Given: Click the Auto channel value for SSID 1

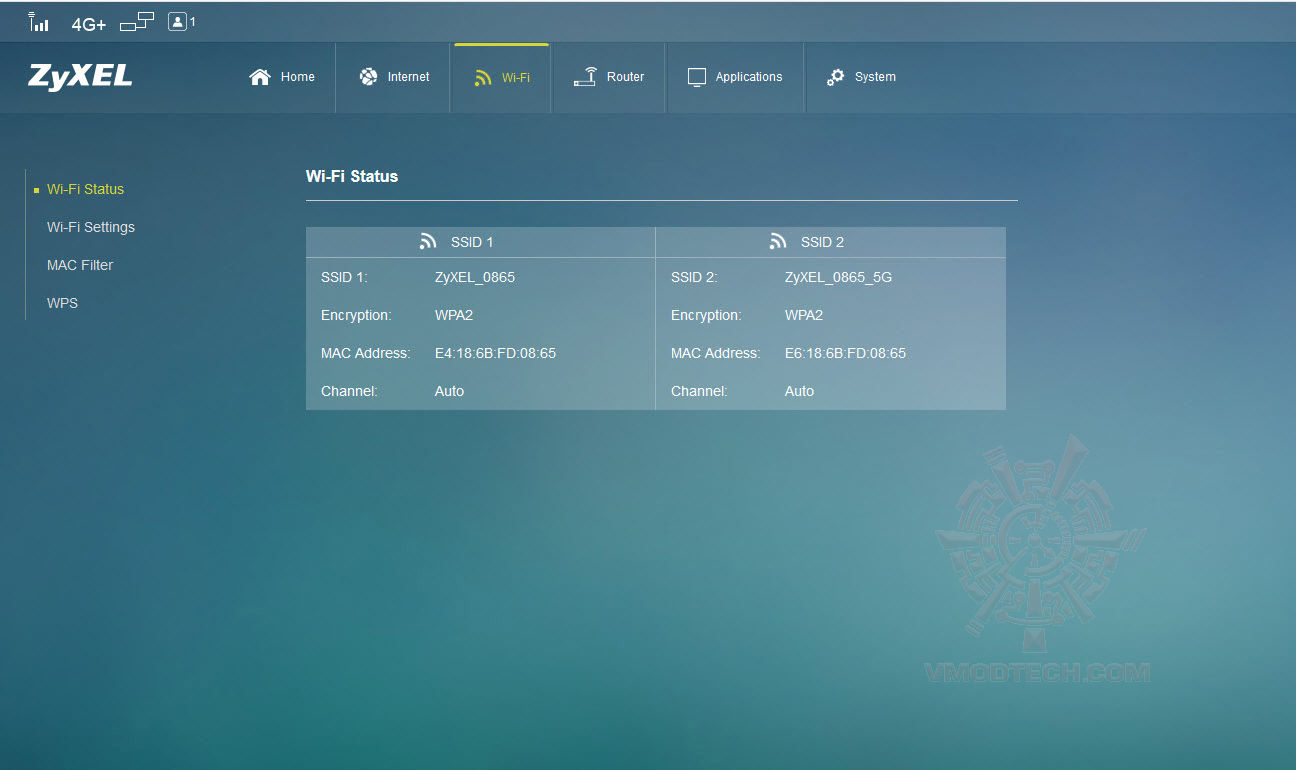Looking at the screenshot, I should [x=449, y=391].
